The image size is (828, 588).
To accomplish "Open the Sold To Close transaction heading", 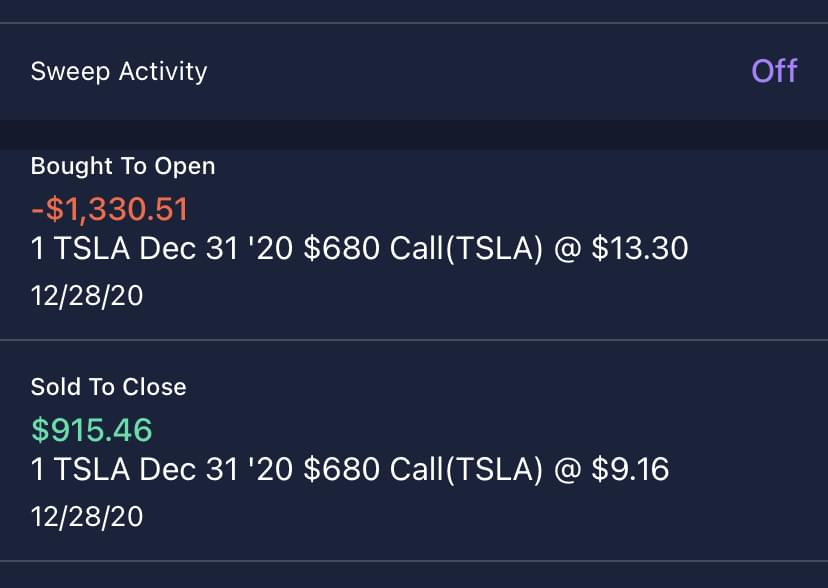I will coord(109,386).
